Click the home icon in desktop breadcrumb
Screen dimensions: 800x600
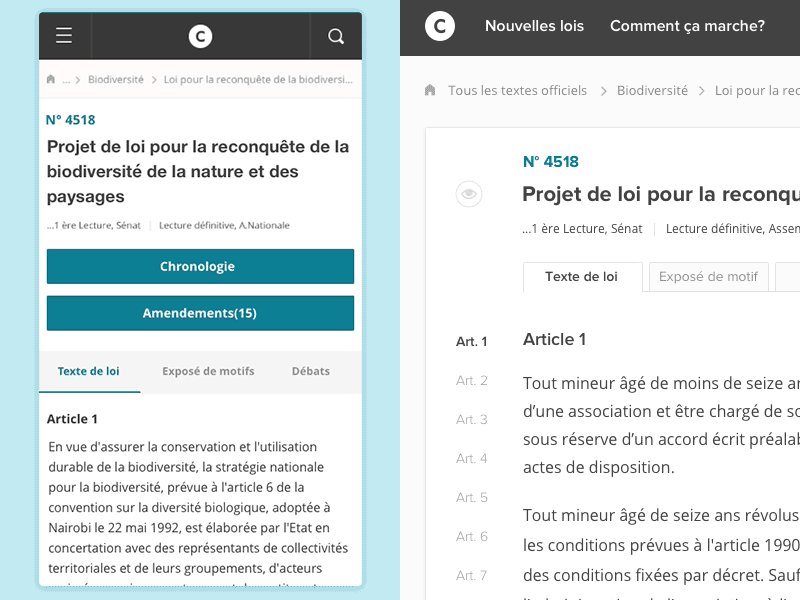click(x=428, y=90)
